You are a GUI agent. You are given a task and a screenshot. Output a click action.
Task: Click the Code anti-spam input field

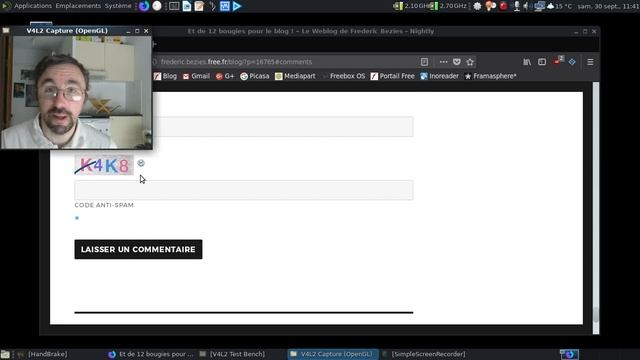coord(244,190)
